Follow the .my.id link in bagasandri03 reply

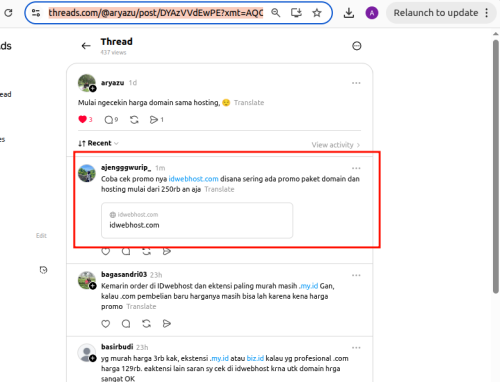point(309,286)
